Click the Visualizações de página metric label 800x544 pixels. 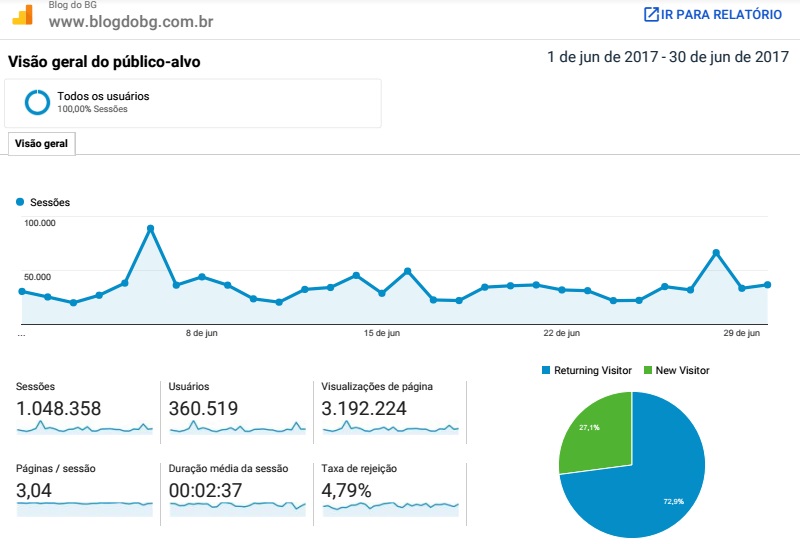click(x=377, y=386)
